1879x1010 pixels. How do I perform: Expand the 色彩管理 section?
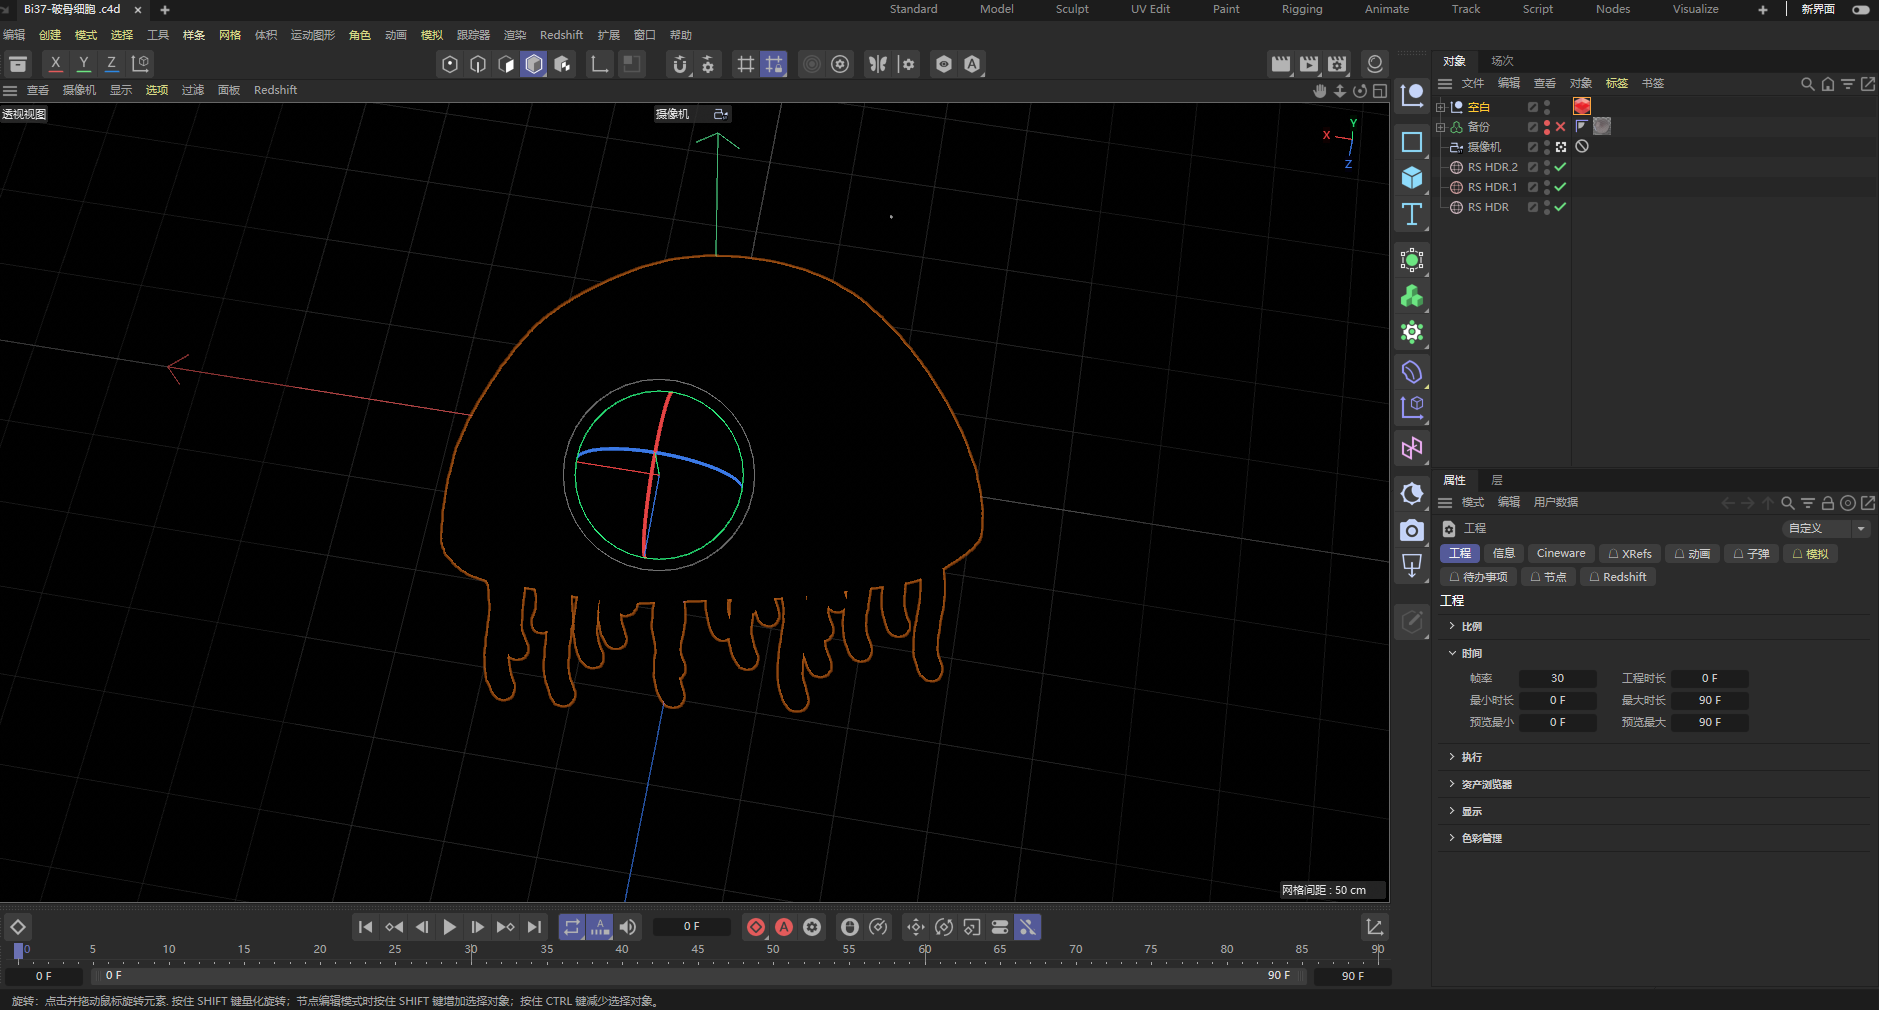tap(1452, 838)
